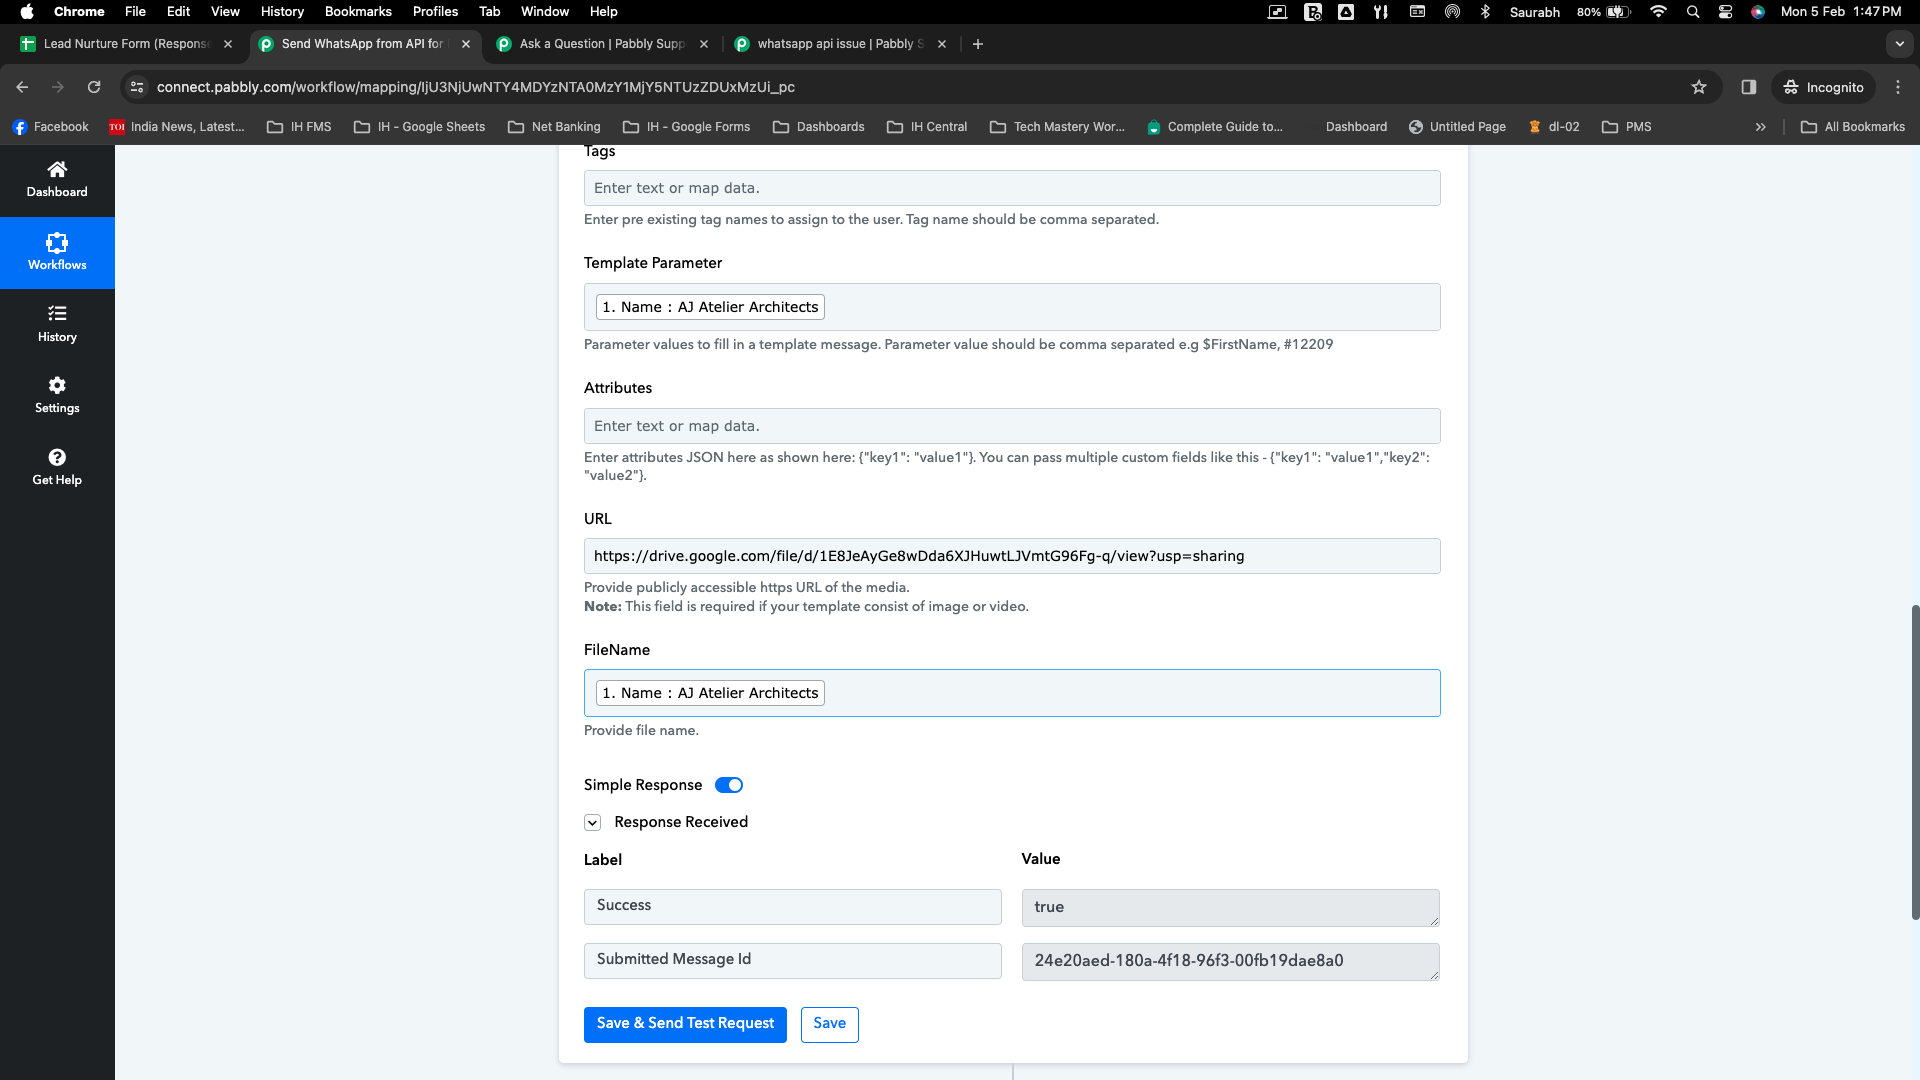
Task: Open the View menu
Action: pyautogui.click(x=225, y=12)
